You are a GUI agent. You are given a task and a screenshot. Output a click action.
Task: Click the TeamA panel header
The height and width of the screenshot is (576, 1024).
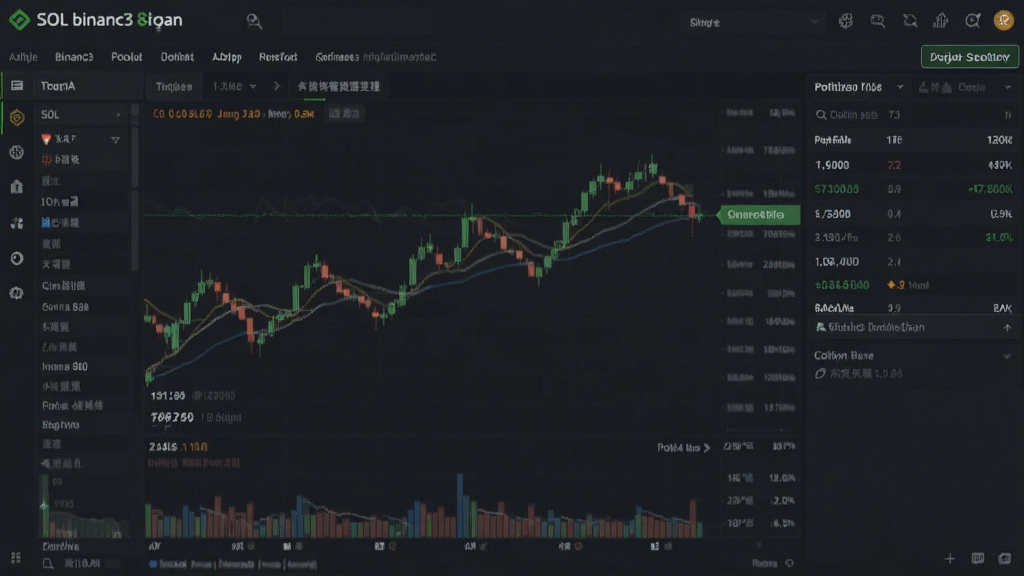click(86, 86)
